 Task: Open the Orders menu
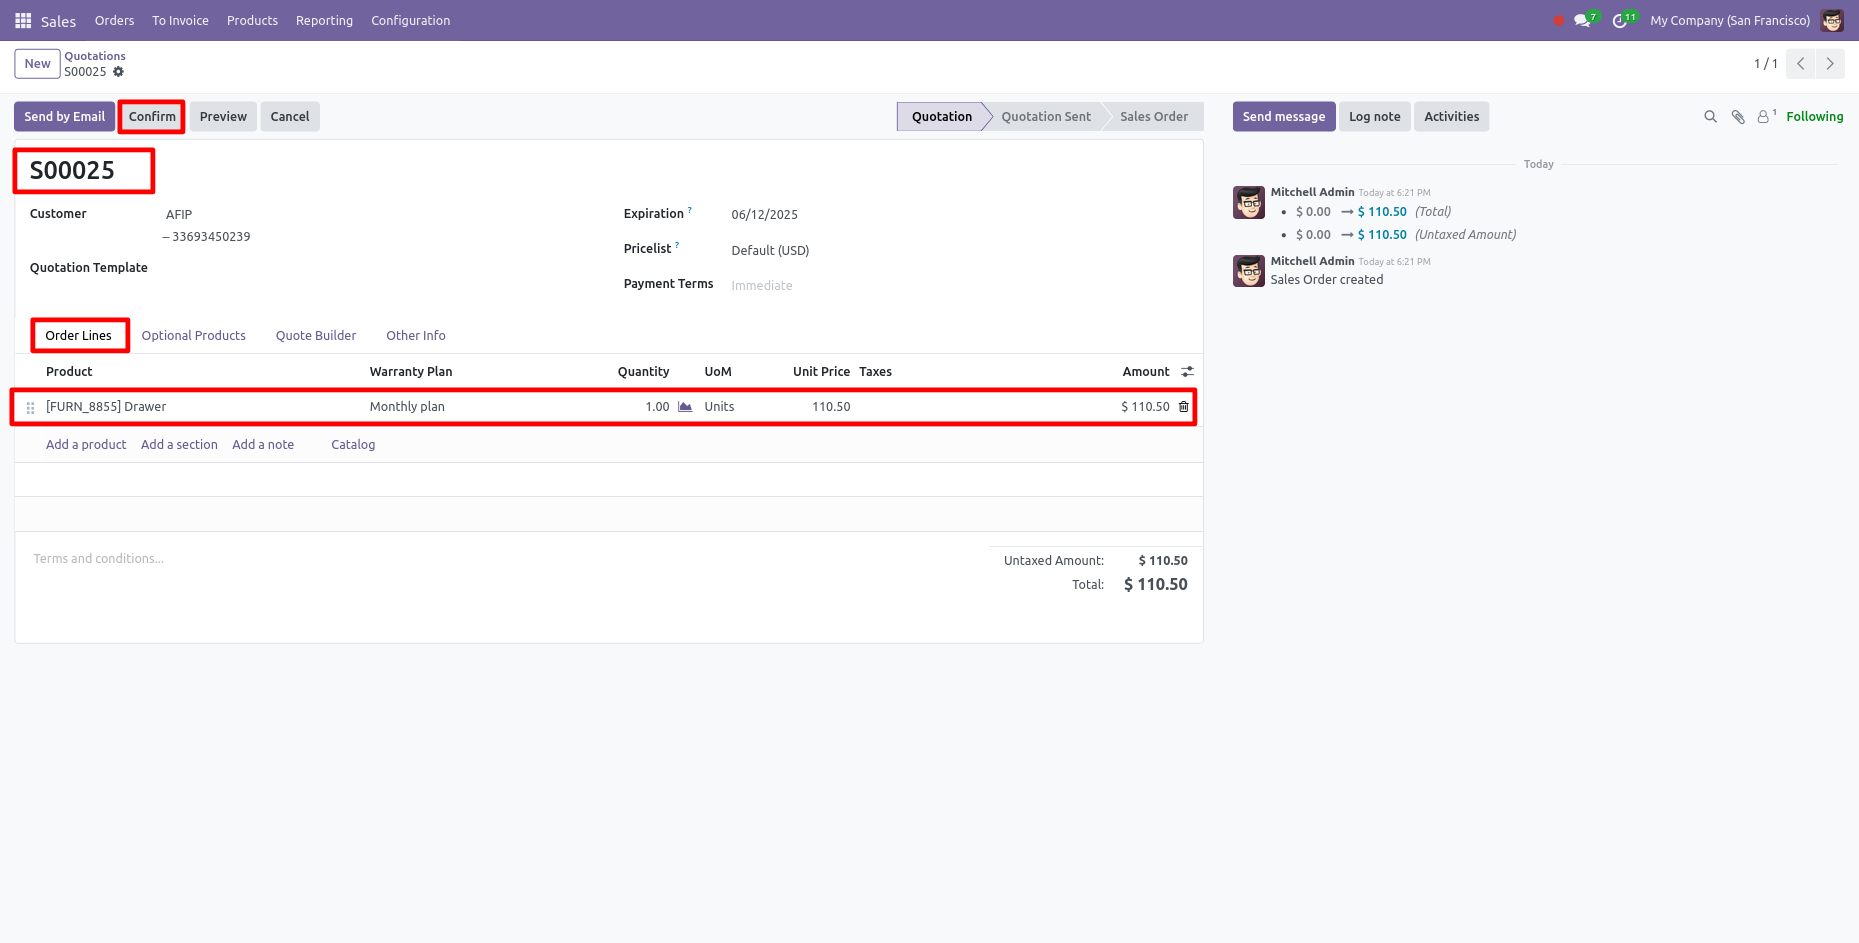pos(114,20)
